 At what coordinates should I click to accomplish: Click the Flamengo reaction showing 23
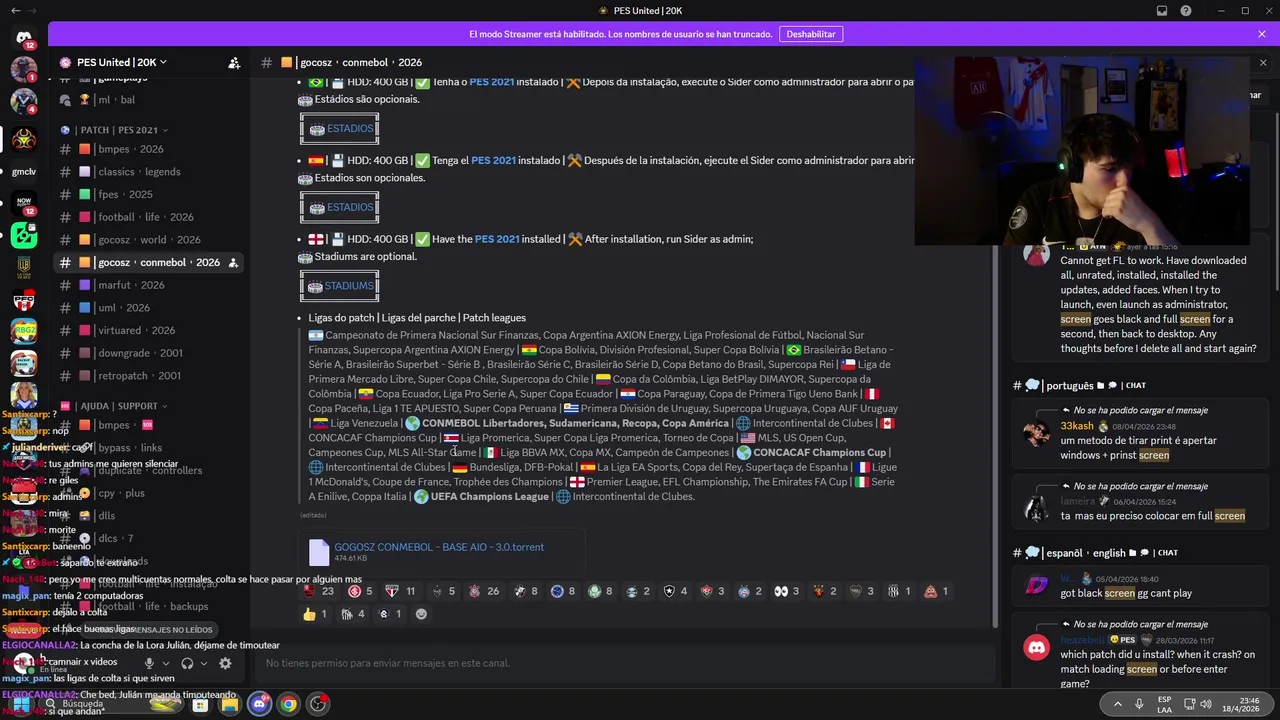(x=320, y=591)
